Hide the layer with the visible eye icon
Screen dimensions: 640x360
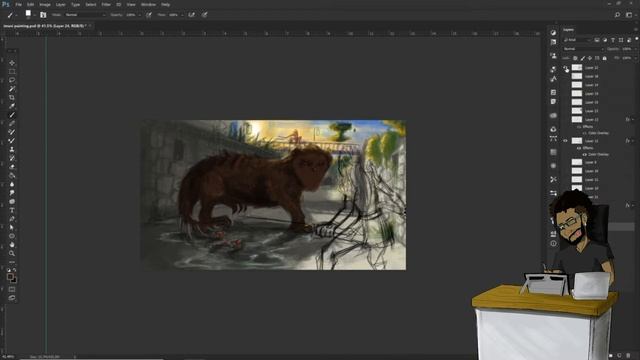566,141
